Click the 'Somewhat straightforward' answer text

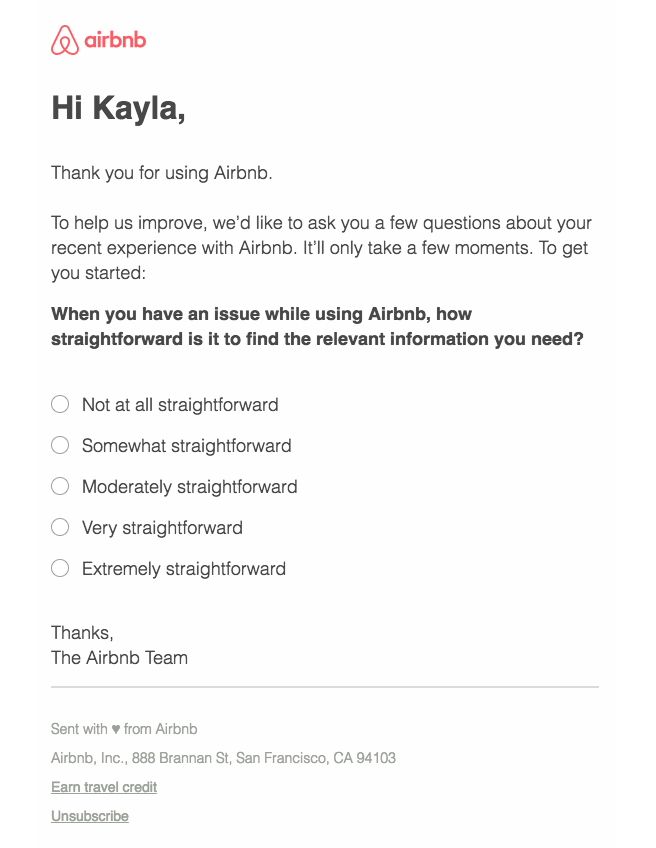coord(187,446)
